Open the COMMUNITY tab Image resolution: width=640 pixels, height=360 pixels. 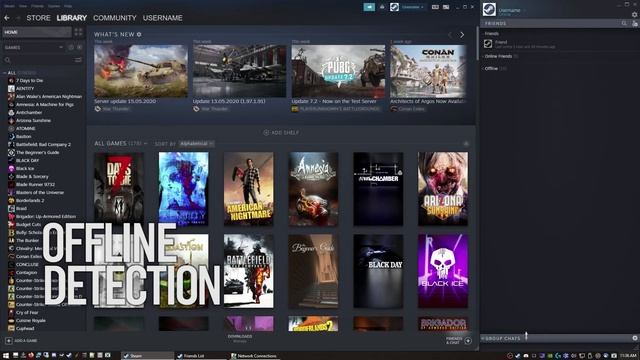click(x=115, y=18)
